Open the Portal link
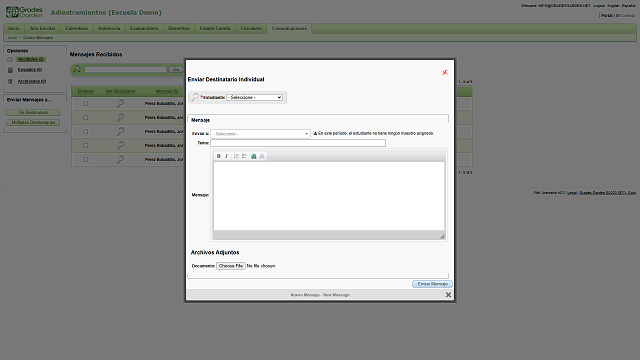The width and height of the screenshot is (640, 360). coord(607,16)
